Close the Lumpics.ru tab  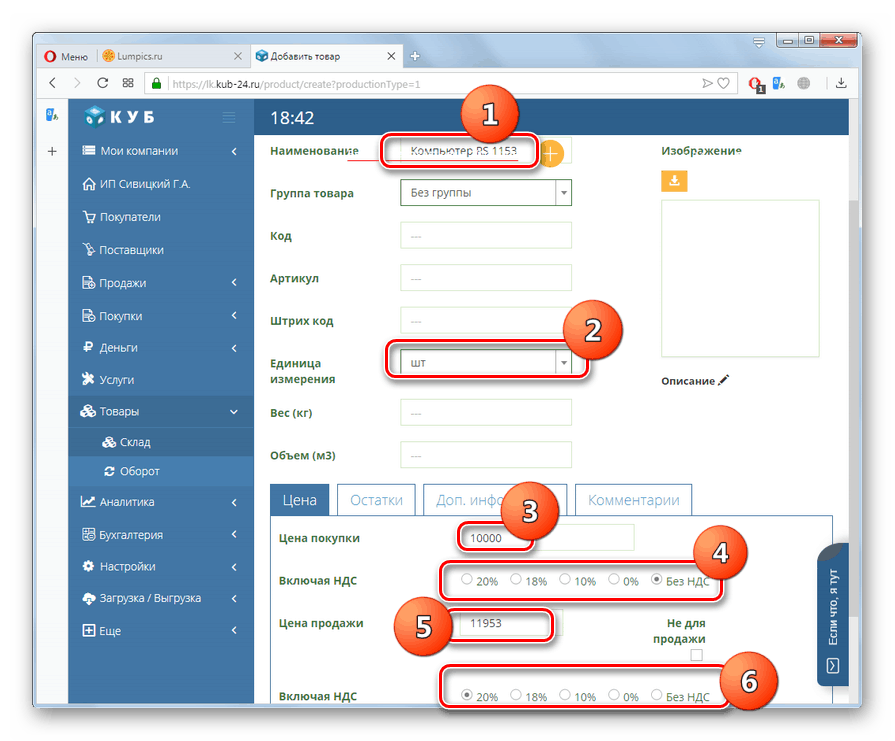[x=238, y=56]
